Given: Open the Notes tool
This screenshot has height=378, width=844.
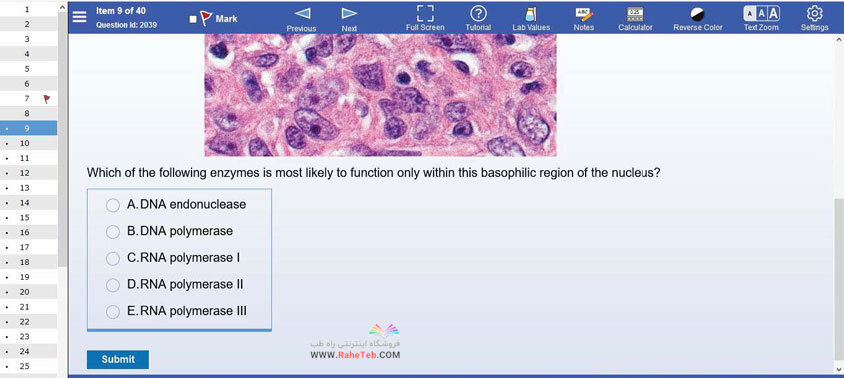Looking at the screenshot, I should (583, 15).
